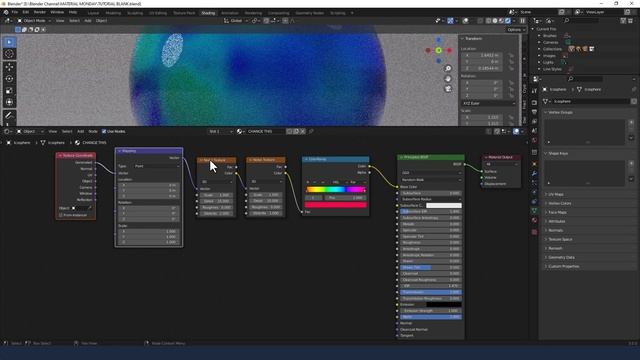Viewport: 640px width, 360px height.
Task: Open the Material properties tab
Action: pos(534,220)
